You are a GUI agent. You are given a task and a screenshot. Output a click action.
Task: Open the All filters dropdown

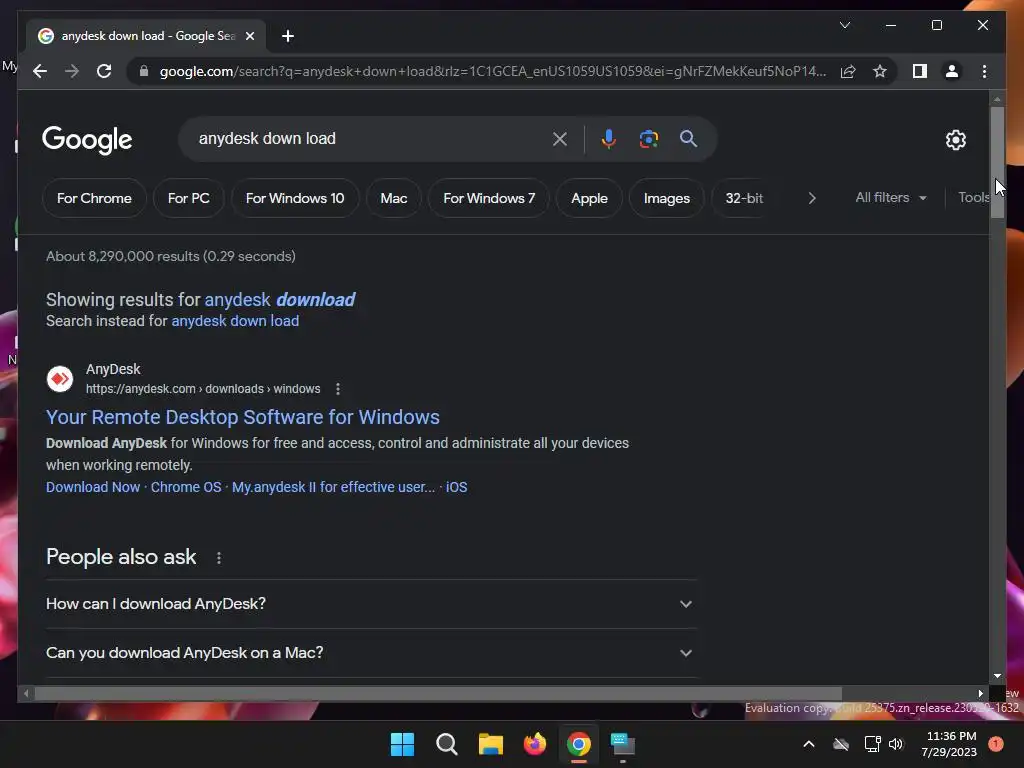(x=891, y=197)
